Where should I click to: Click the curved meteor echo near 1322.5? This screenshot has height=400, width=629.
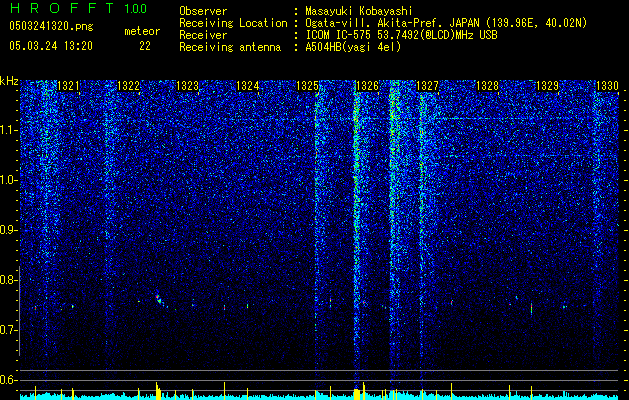(x=161, y=301)
